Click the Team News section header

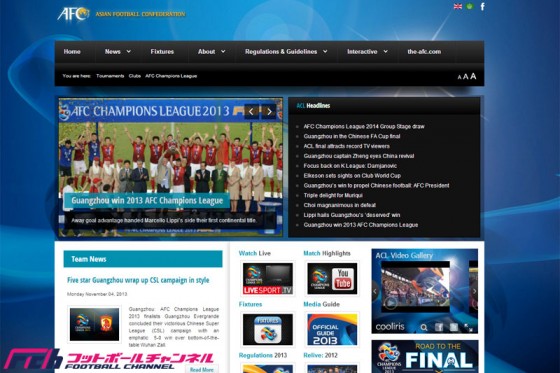coord(143,259)
